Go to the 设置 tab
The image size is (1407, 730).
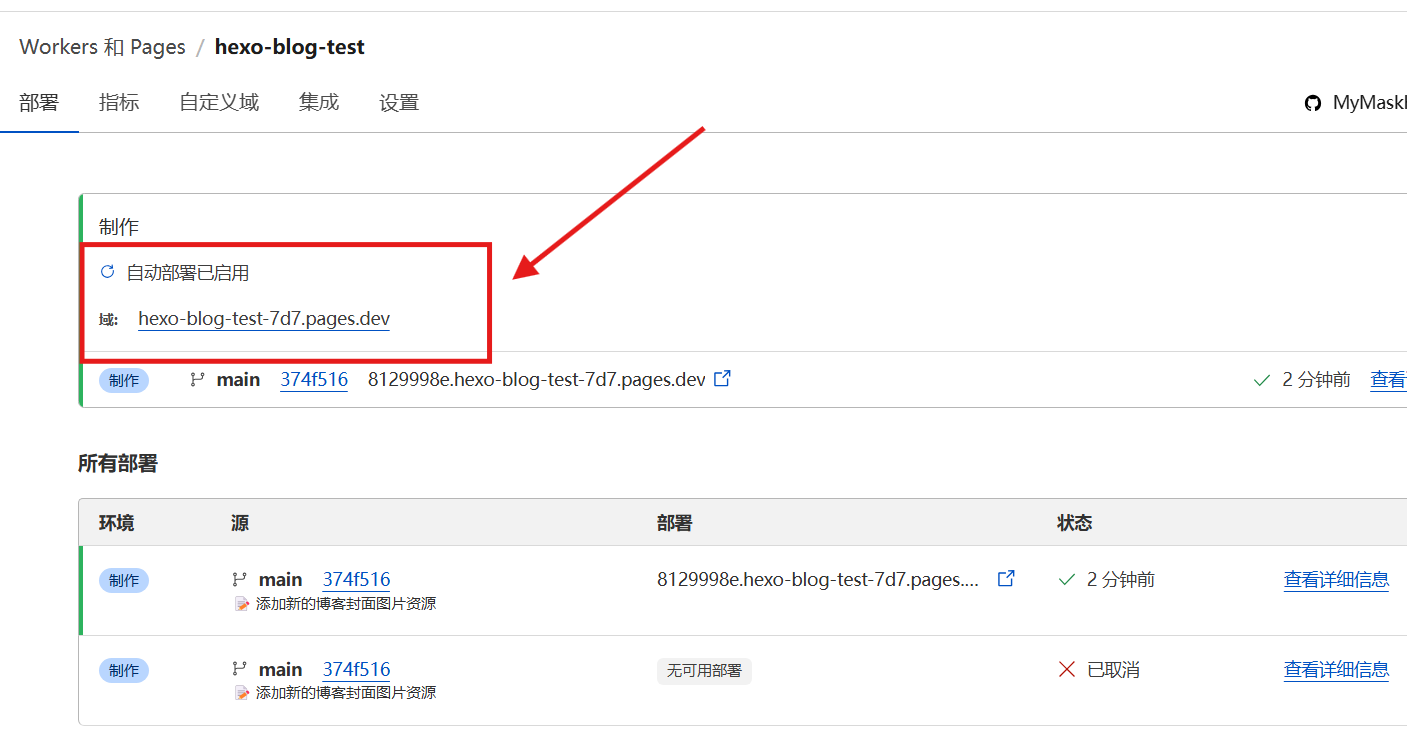(399, 102)
